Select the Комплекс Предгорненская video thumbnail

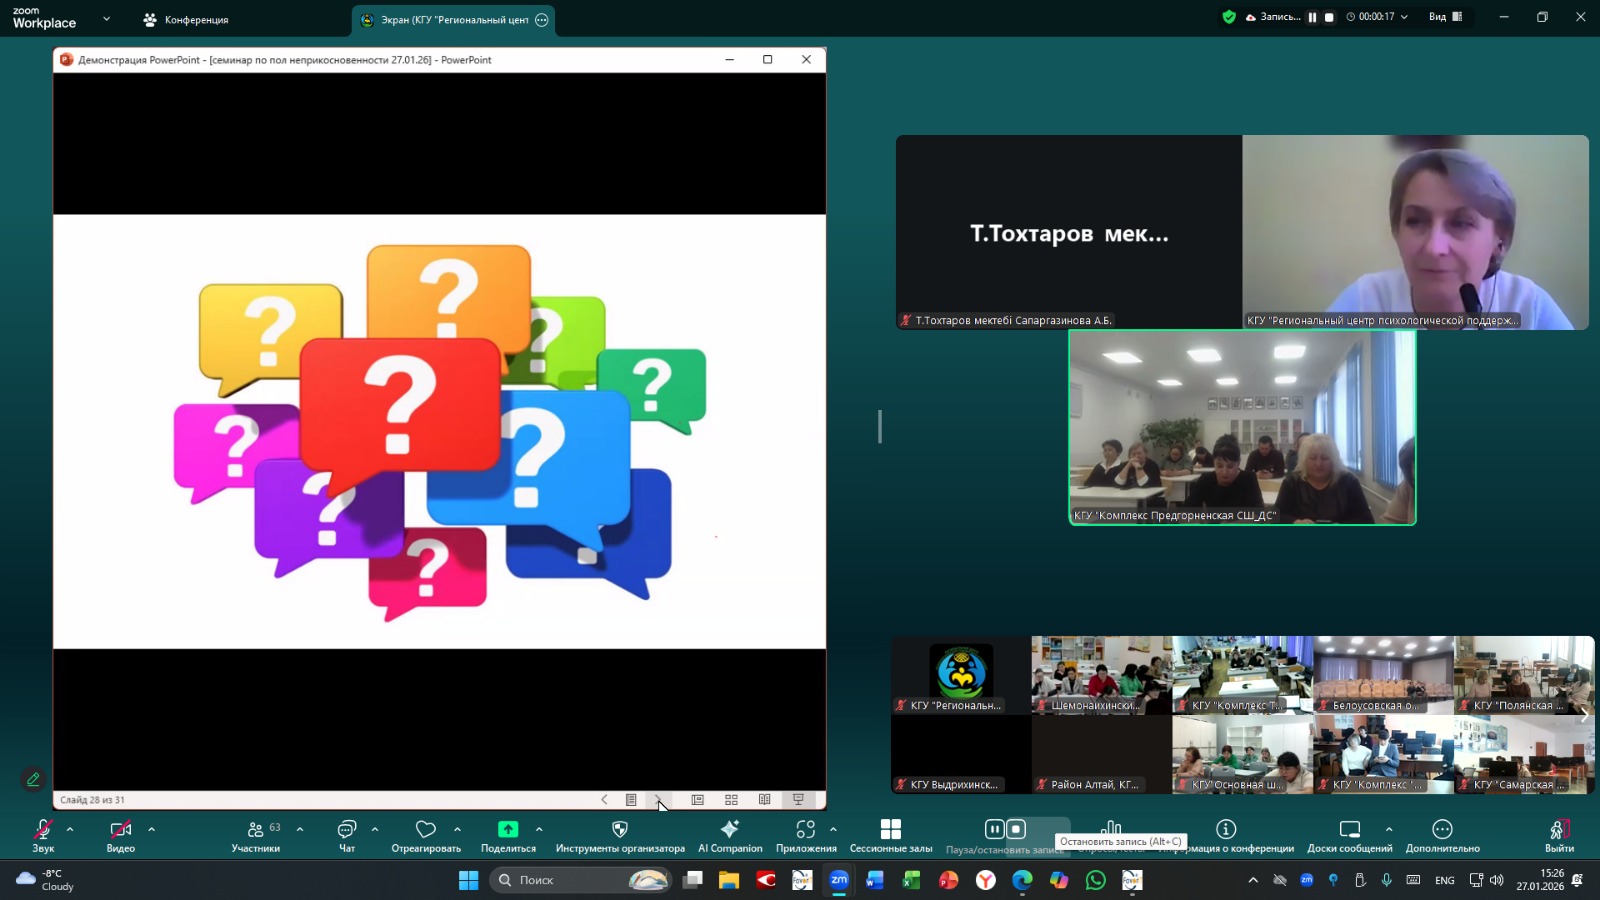click(x=1242, y=427)
